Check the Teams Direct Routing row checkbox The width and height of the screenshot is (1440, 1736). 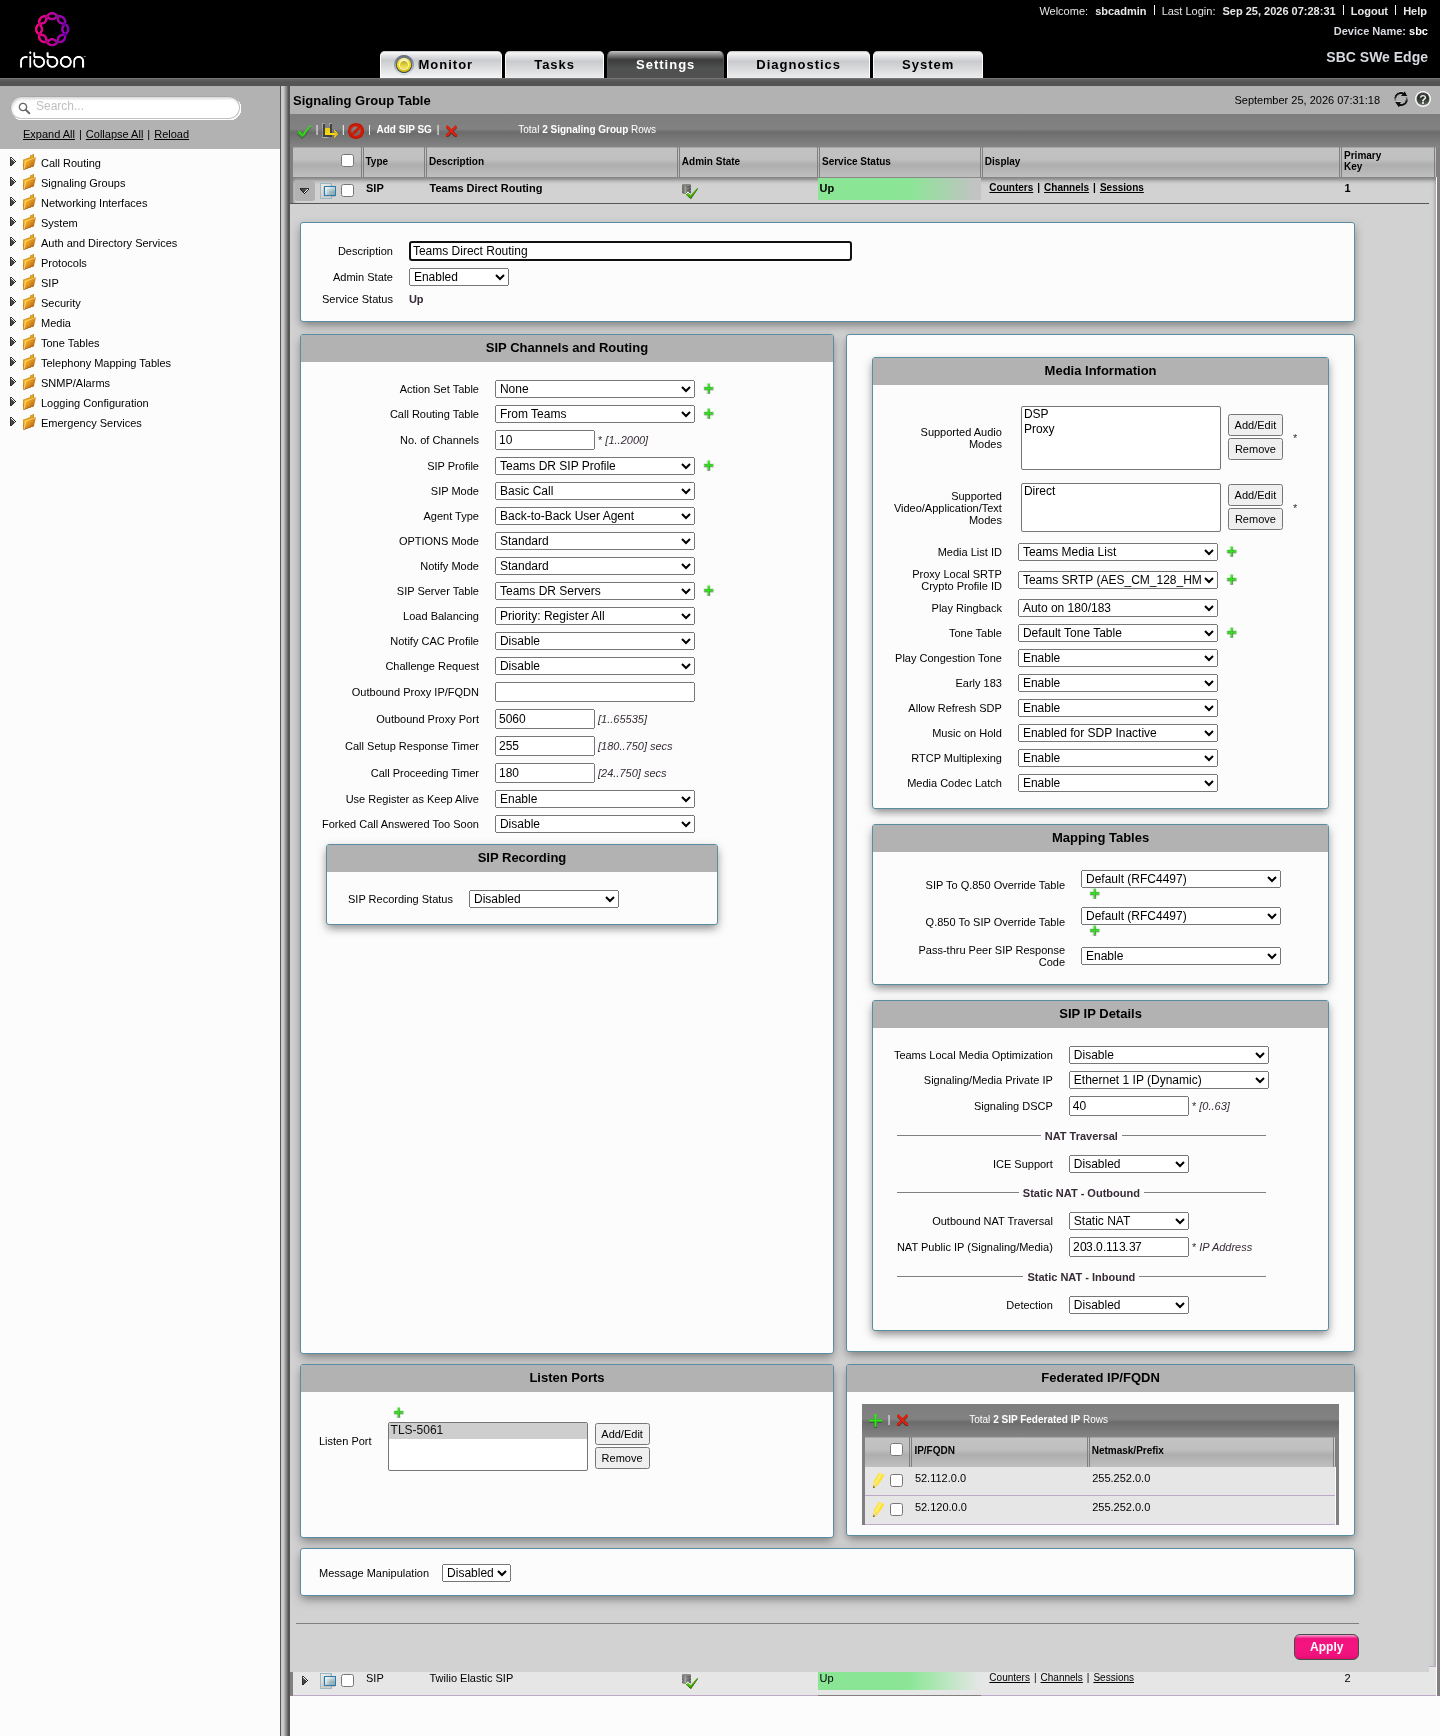[x=347, y=190]
